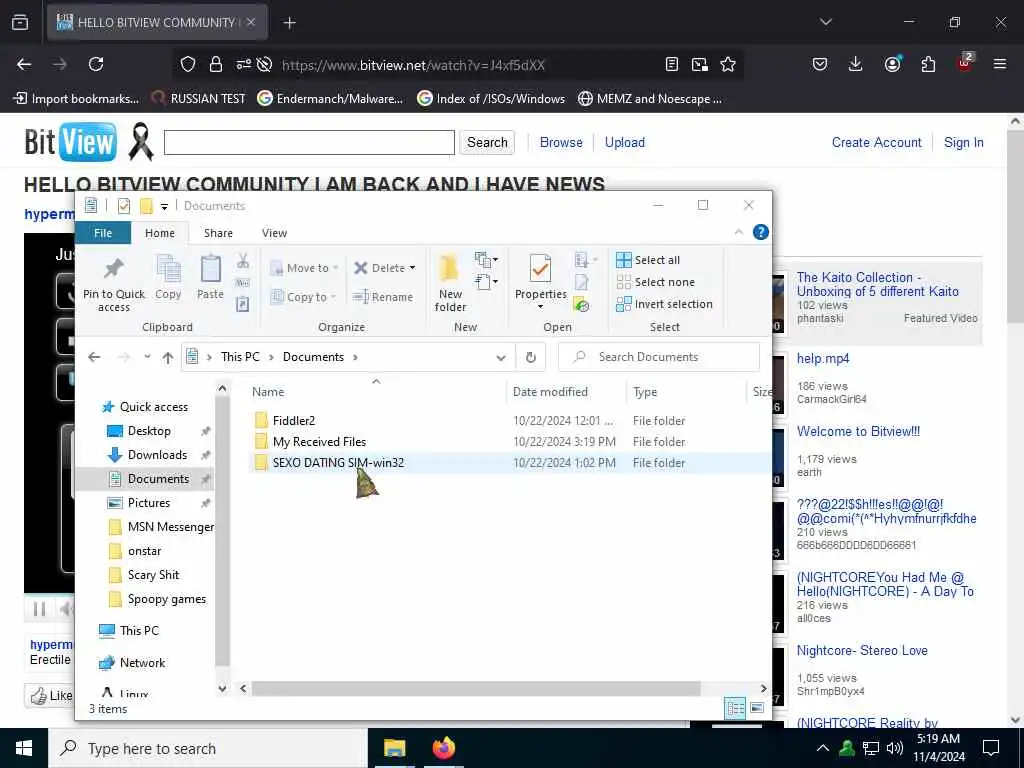Viewport: 1024px width, 768px height.
Task: Select the Fiddler2 folder
Action: click(x=294, y=421)
